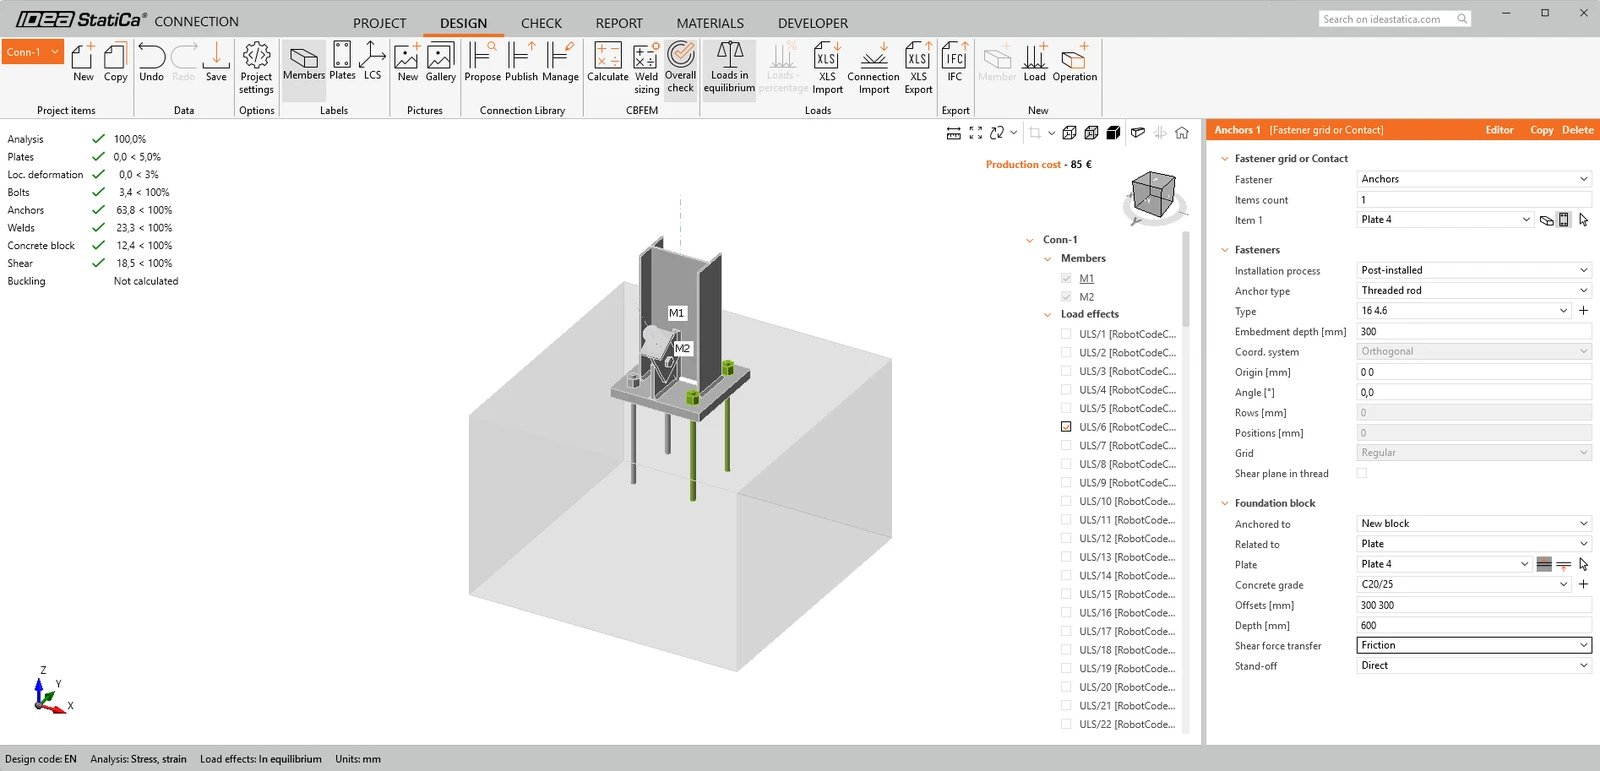
Task: Publish the connection to the library
Action: click(x=521, y=62)
